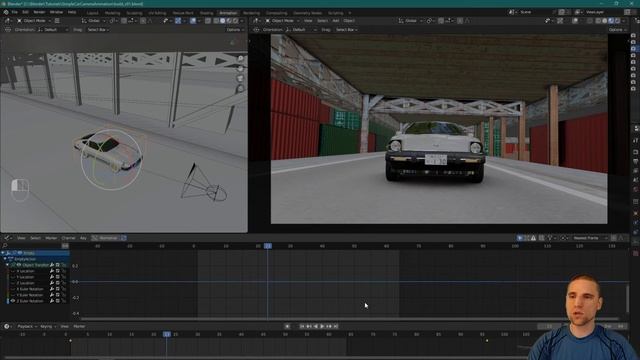Open Object Mode dropdown in left viewport
Viewport: 640px width, 360px height.
pyautogui.click(x=34, y=20)
